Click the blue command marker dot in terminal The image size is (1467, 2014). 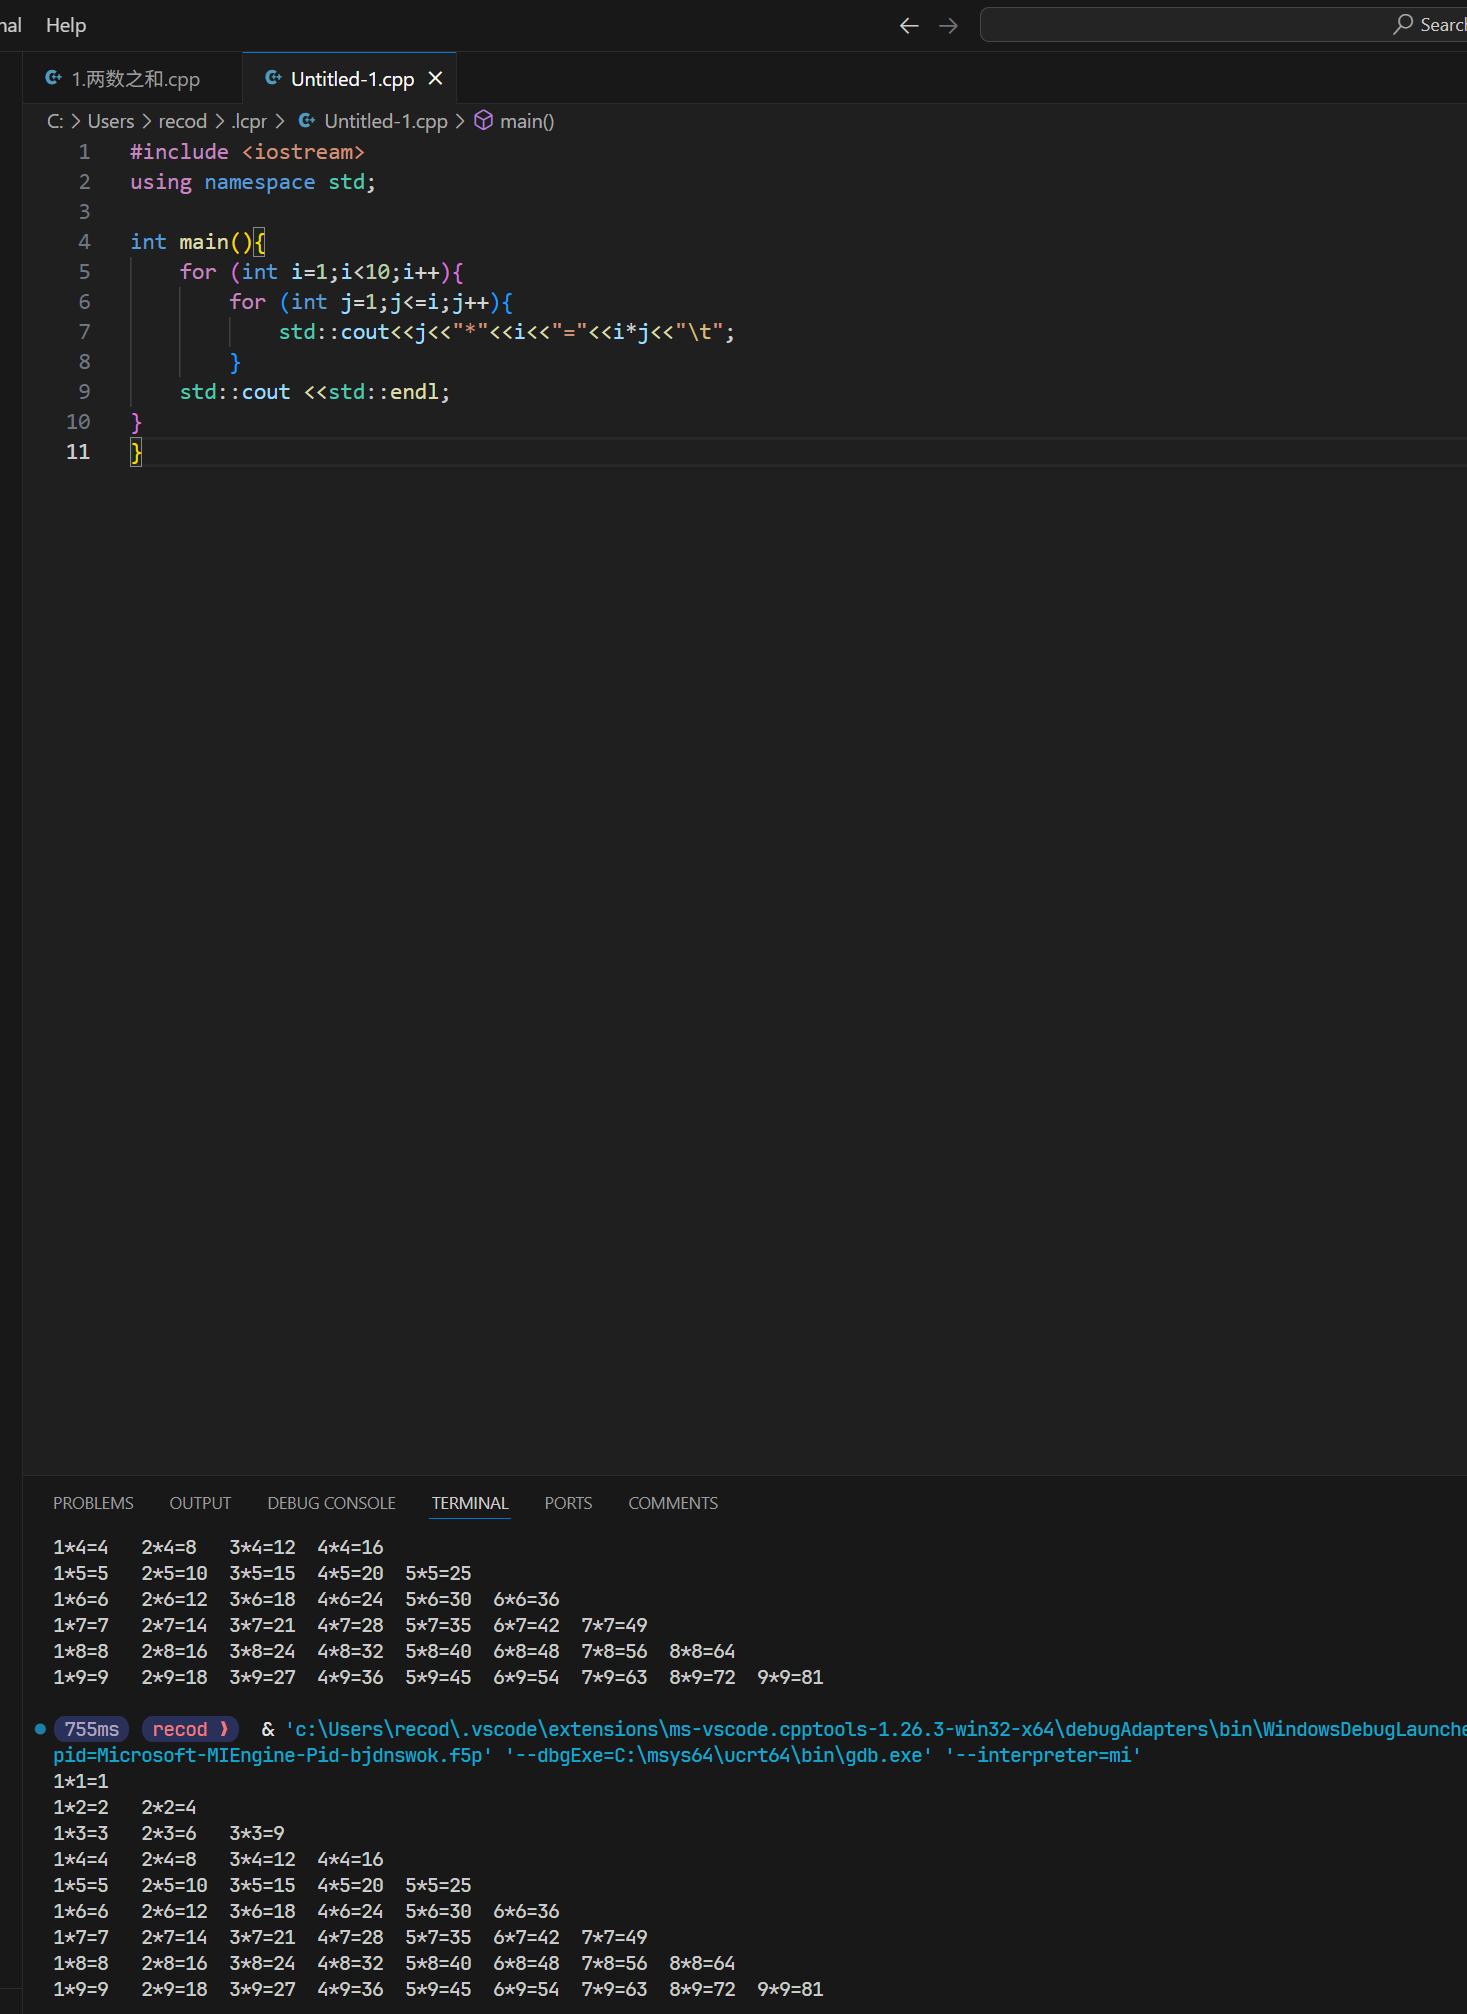tap(40, 1728)
